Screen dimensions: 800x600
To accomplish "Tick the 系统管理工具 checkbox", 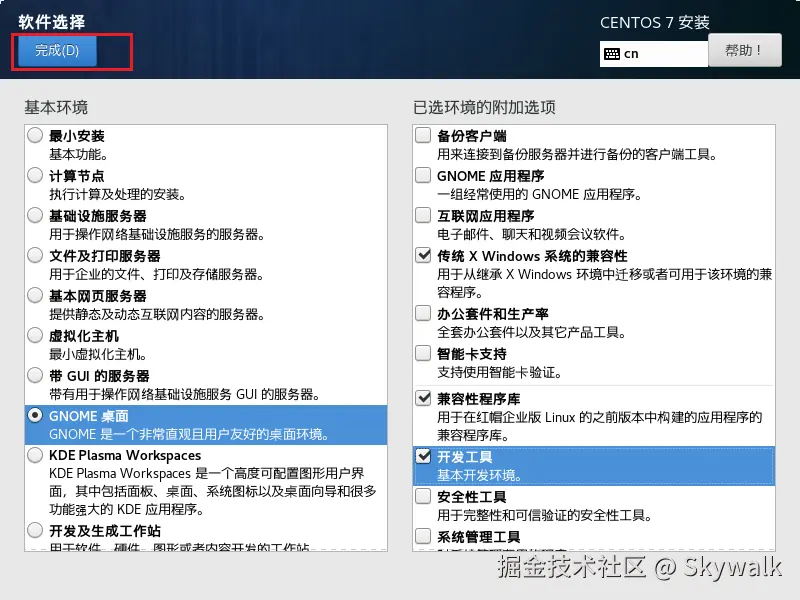I will pos(423,536).
